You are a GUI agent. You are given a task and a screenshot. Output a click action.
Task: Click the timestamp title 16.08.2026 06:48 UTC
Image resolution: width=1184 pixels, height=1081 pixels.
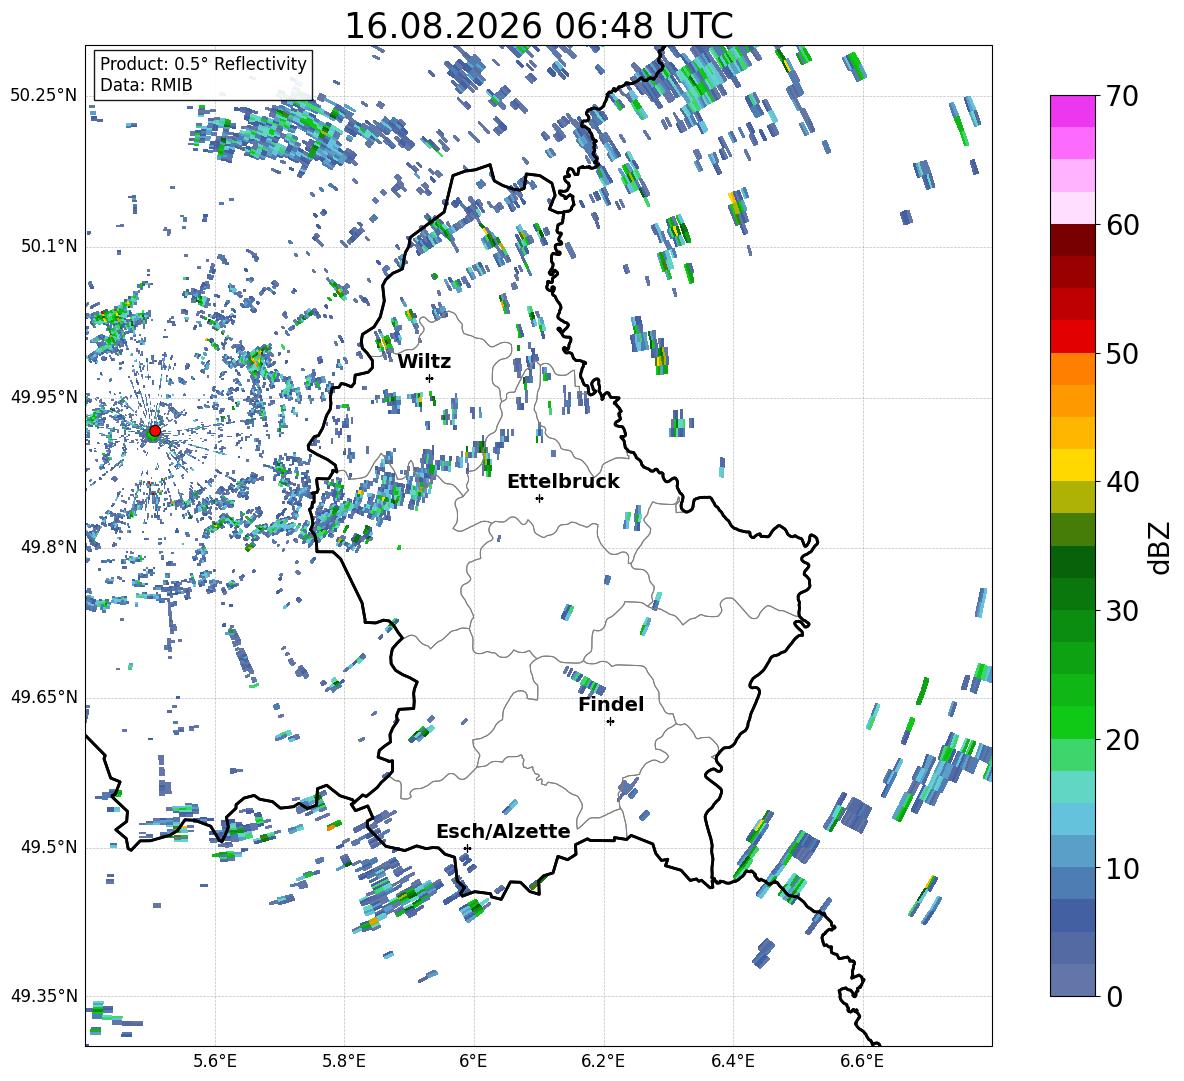pos(538,26)
